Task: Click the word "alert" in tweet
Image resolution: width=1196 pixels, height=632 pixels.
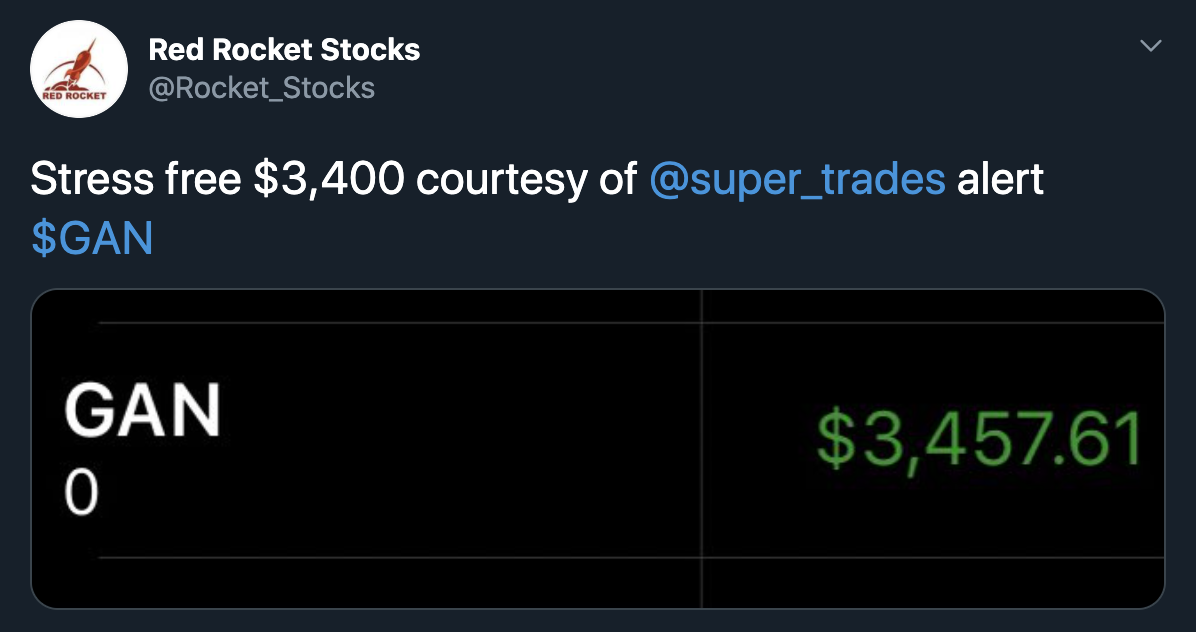Action: coord(1000,180)
